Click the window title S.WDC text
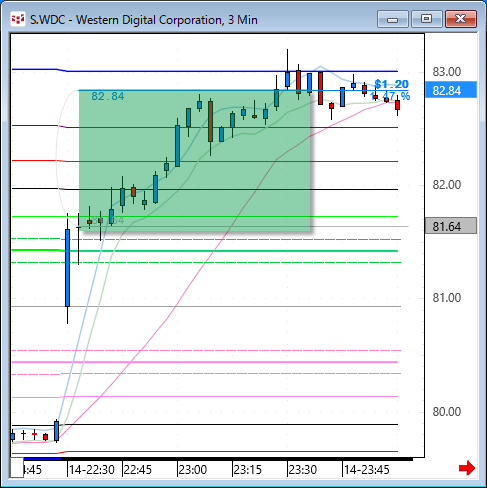487x488 pixels. 48,20
